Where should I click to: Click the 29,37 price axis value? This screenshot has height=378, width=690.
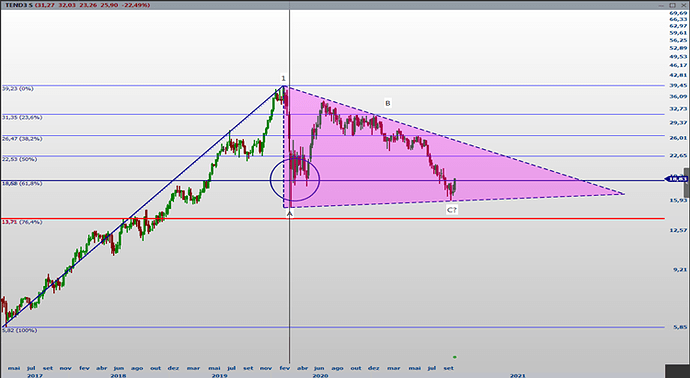[678, 122]
